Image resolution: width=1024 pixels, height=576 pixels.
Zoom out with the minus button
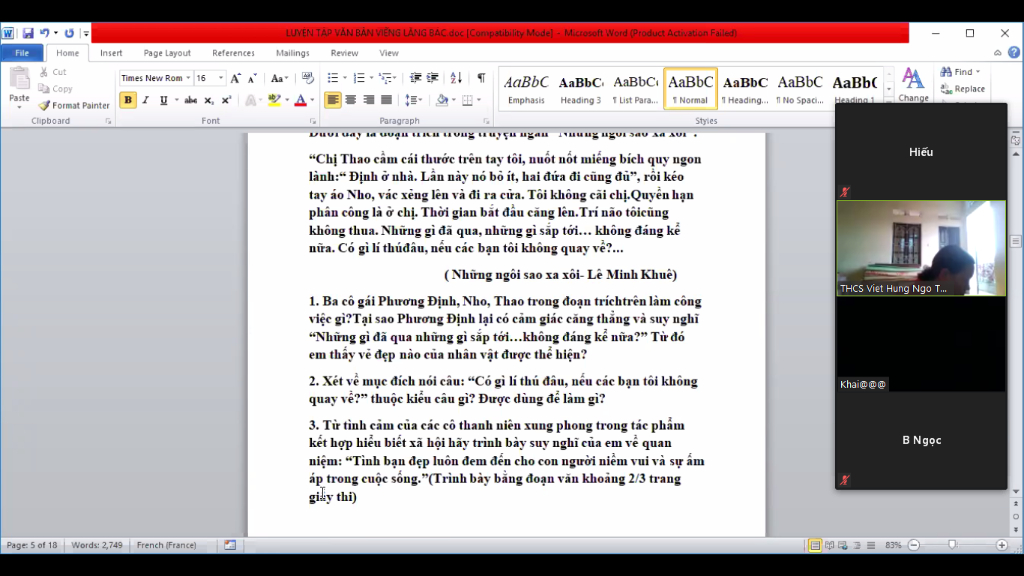coord(914,545)
